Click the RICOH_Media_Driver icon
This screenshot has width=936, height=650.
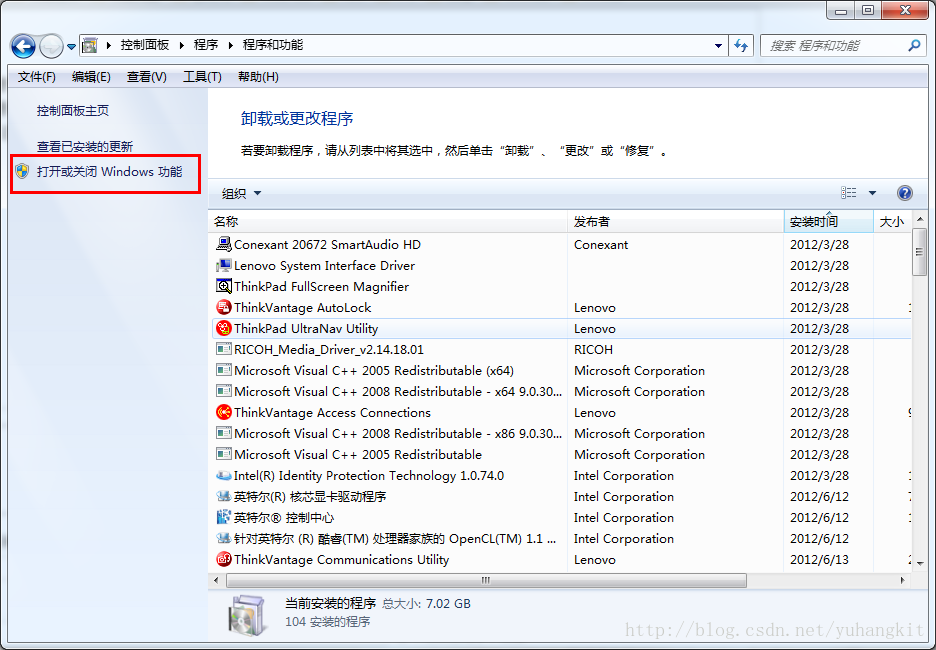(223, 349)
